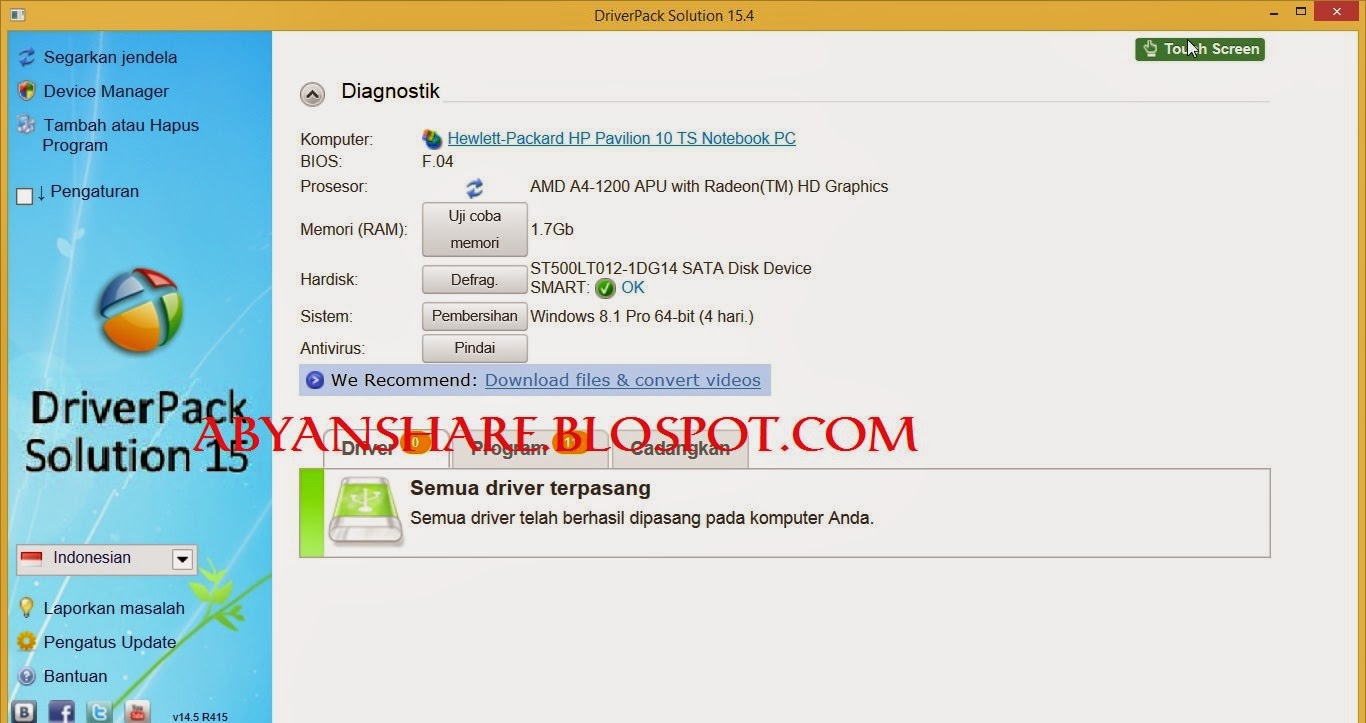Click the Pengatus Update label
1366x723 pixels.
(110, 642)
